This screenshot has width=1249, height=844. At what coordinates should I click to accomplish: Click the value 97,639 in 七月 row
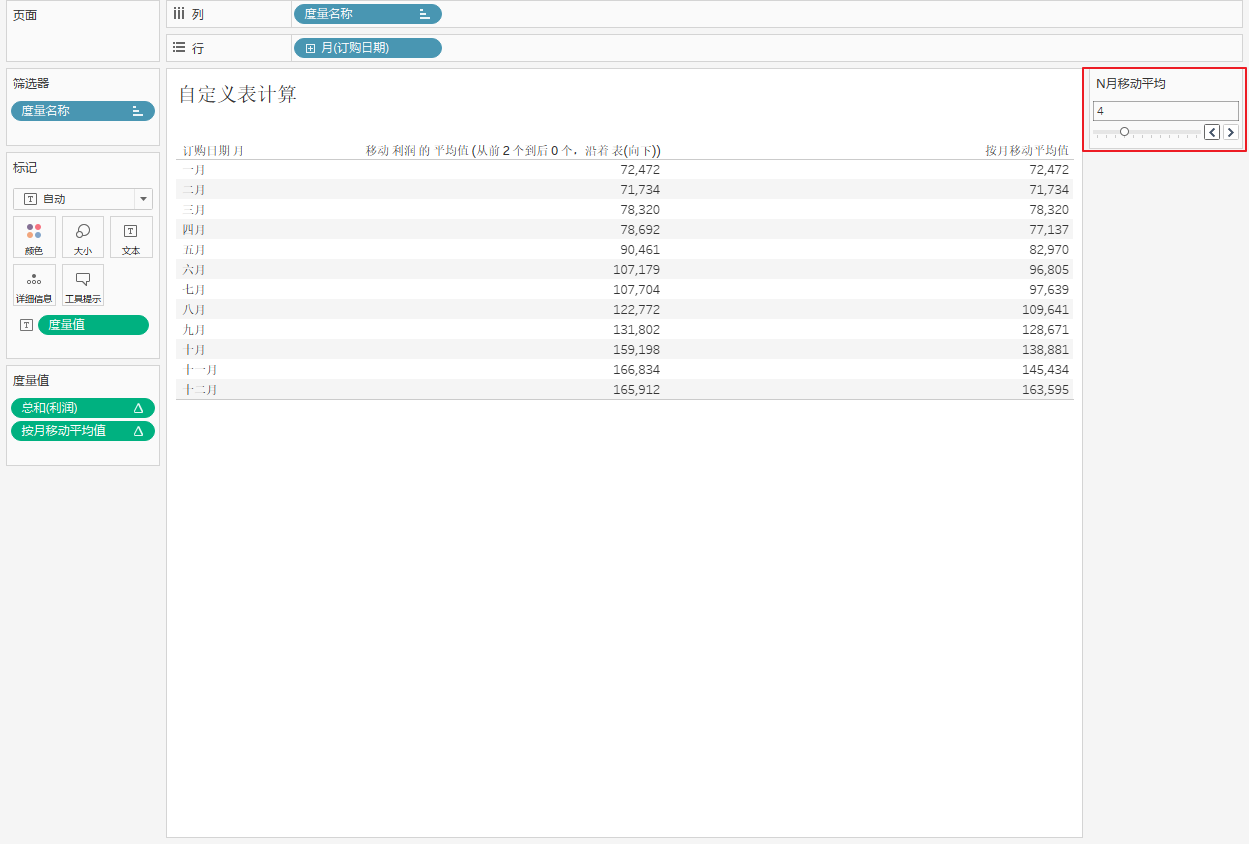(1049, 290)
